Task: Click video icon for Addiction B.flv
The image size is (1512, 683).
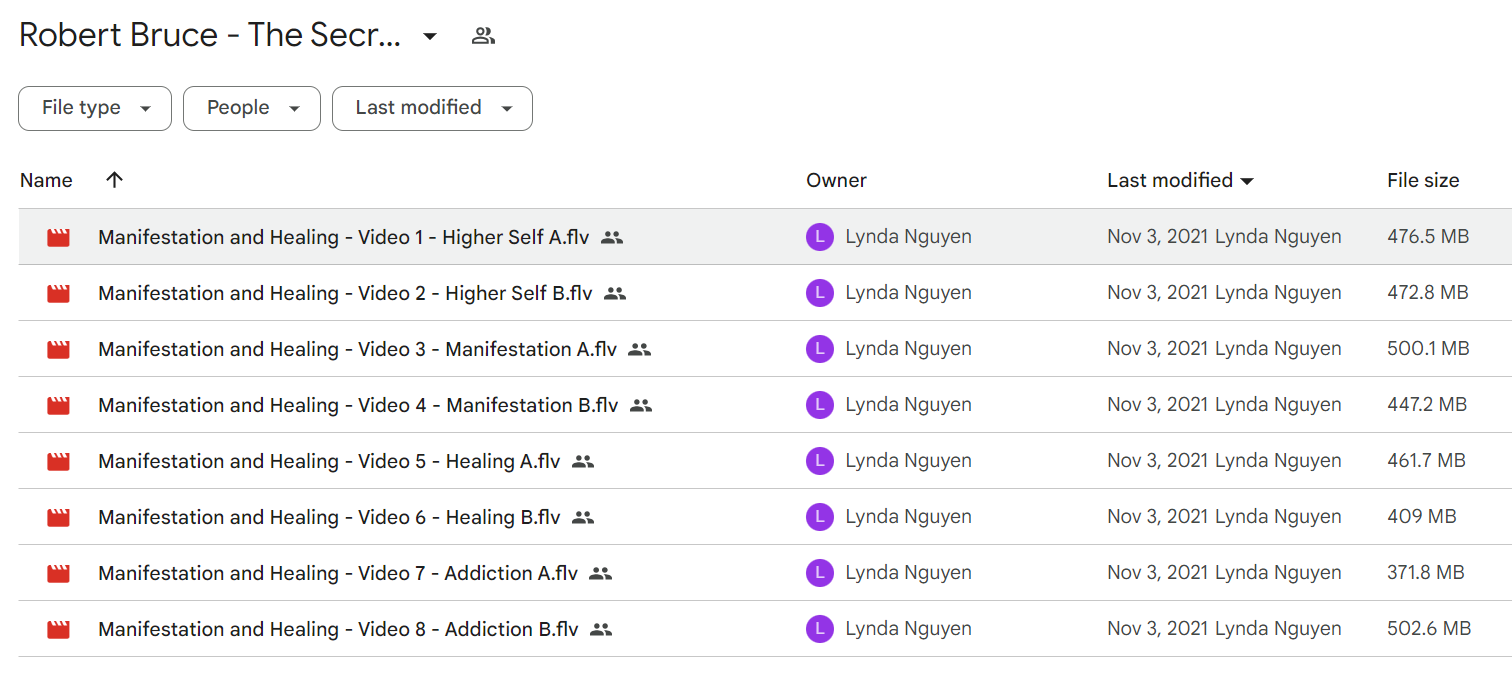Action: pos(59,629)
